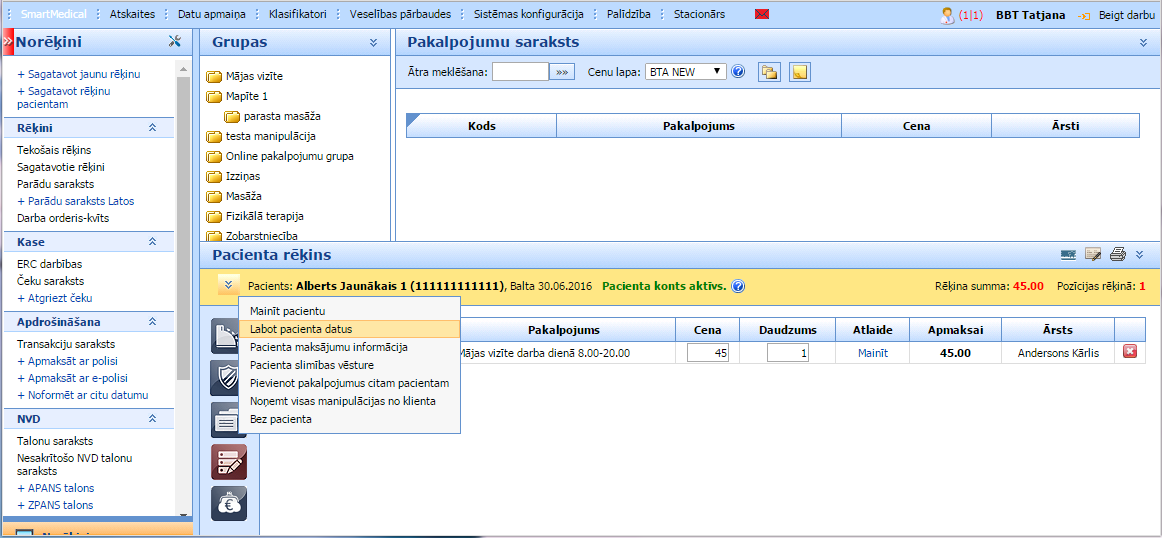Collapse the Rēķini section in sidebar
The height and width of the screenshot is (538, 1162).
coord(153,128)
